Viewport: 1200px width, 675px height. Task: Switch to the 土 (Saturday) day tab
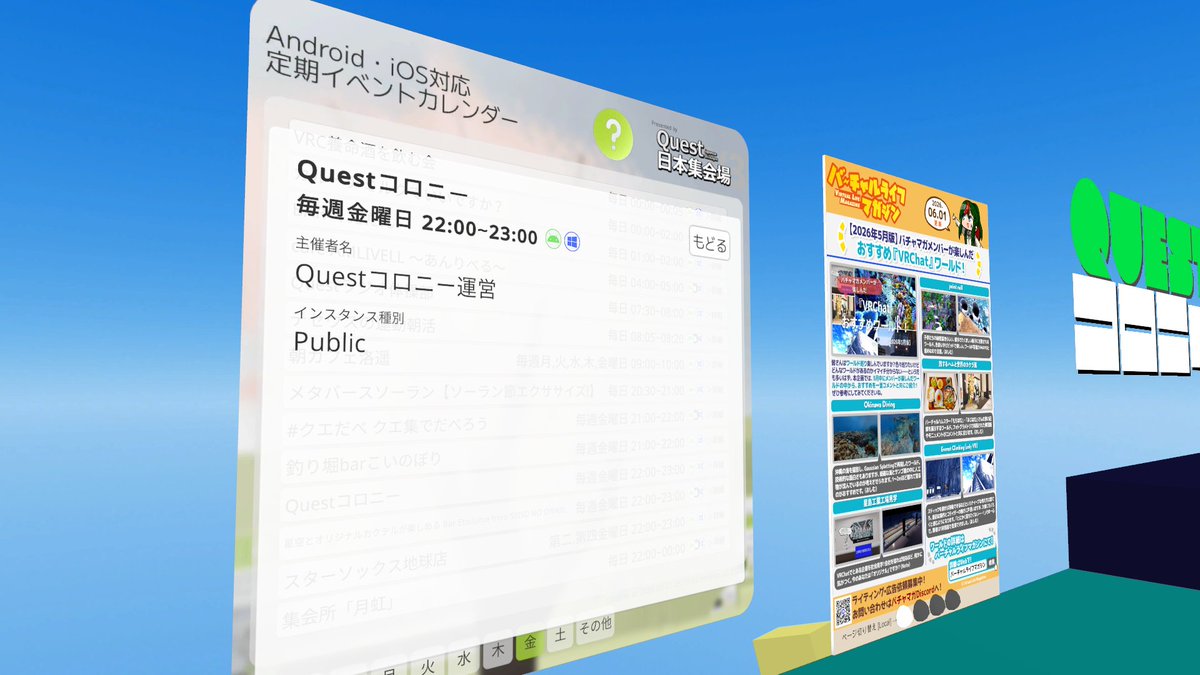pos(561,634)
